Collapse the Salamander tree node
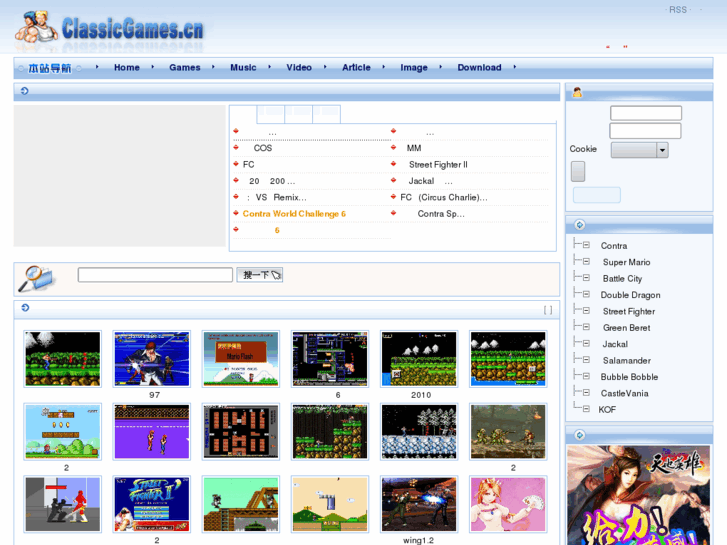This screenshot has width=727, height=545. (586, 360)
